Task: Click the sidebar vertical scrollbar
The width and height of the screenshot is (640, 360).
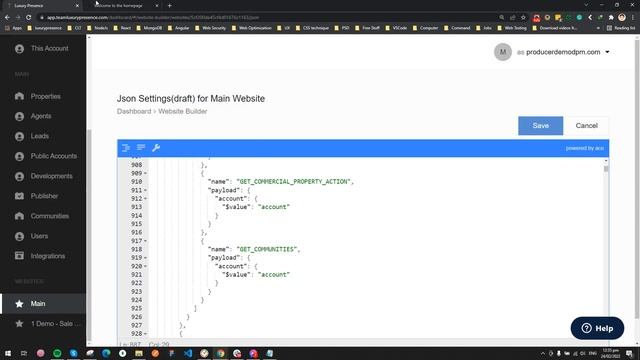Action: 89,235
